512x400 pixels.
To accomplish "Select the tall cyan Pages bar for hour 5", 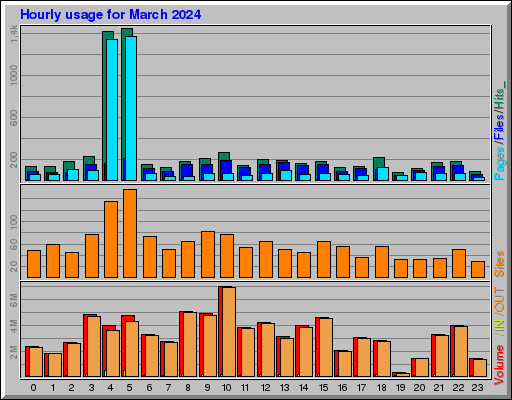I will (131, 108).
